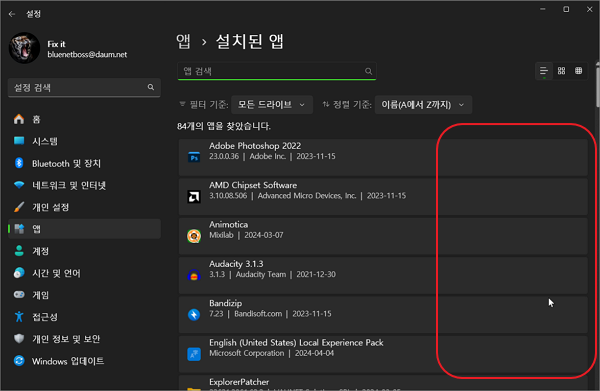Select the AMD Chipset Software entry
This screenshot has height=391, width=600.
coord(383,197)
